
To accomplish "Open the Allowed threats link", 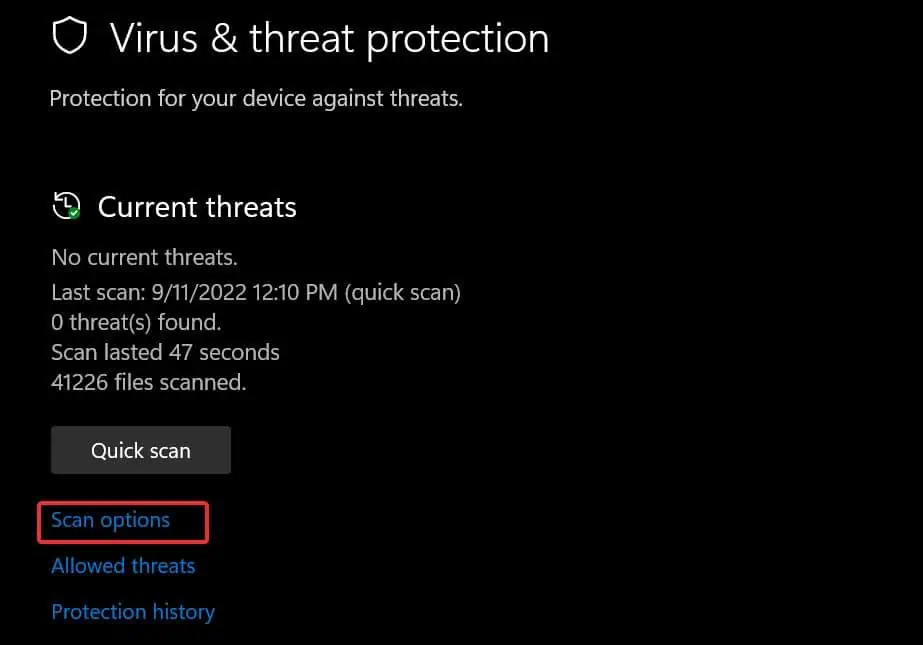I will tap(123, 566).
